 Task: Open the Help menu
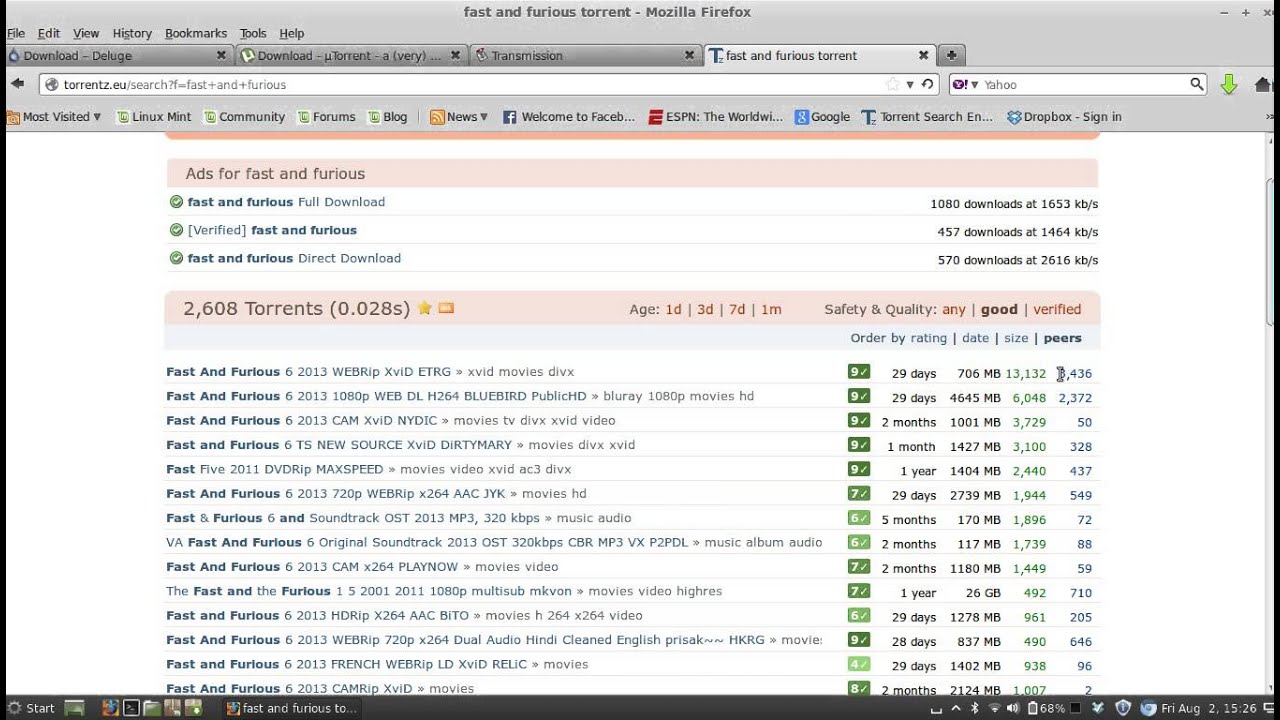click(x=291, y=33)
